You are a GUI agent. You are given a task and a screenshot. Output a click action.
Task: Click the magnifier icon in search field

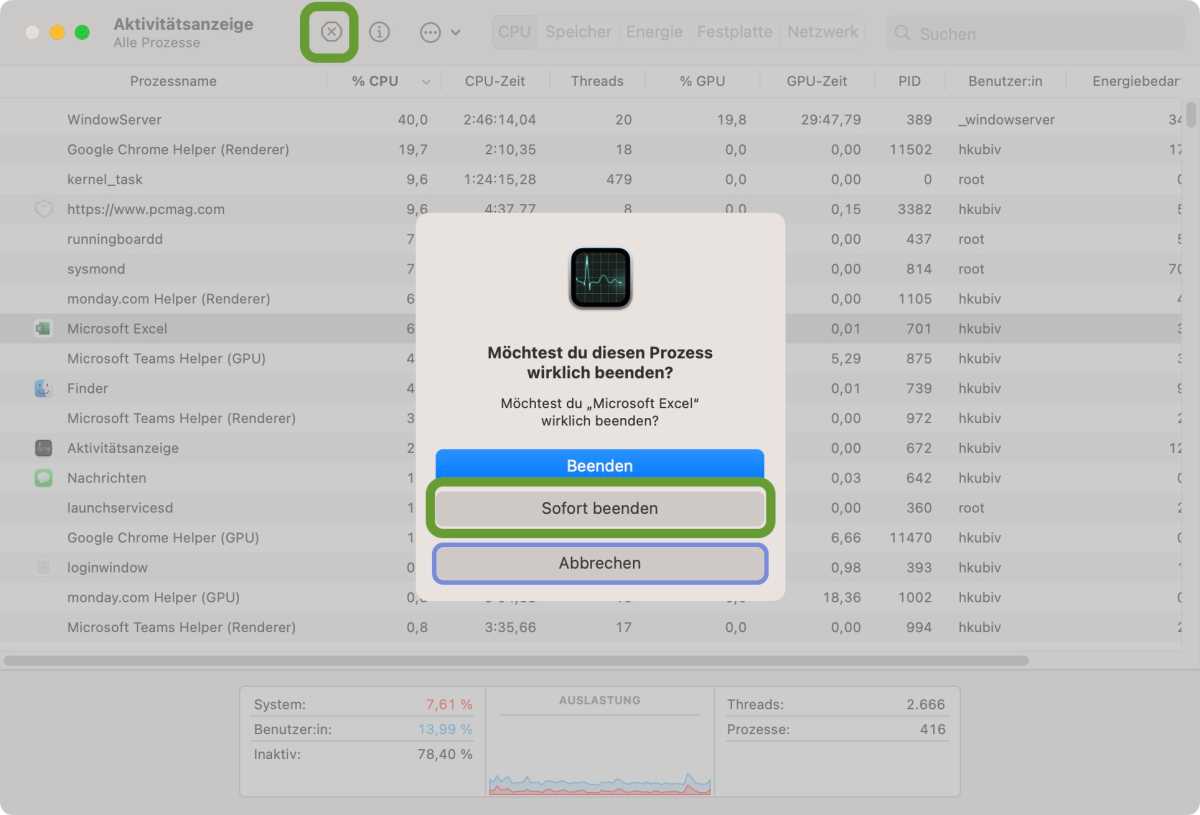pos(903,33)
